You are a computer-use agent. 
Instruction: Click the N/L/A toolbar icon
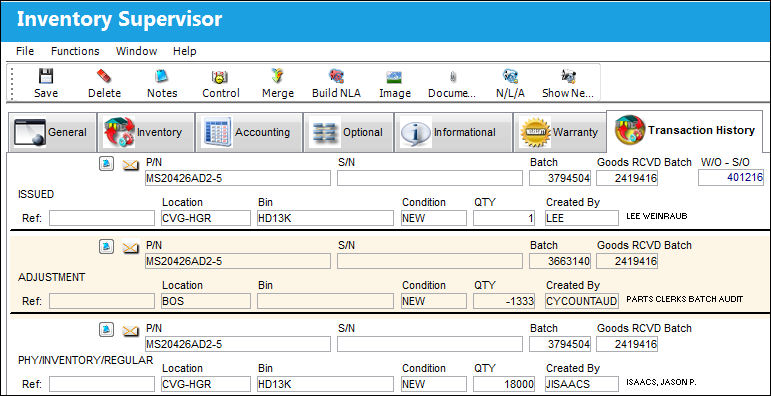(510, 76)
